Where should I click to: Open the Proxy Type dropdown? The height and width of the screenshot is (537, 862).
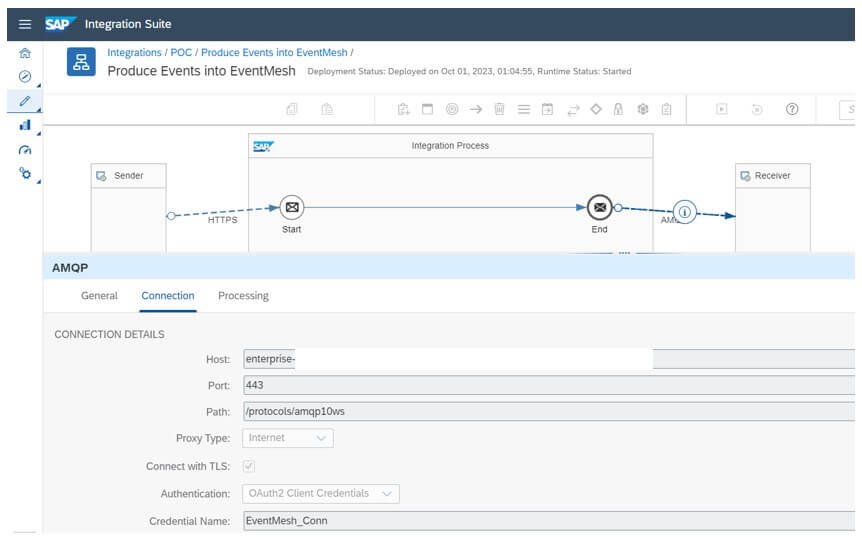pos(288,438)
